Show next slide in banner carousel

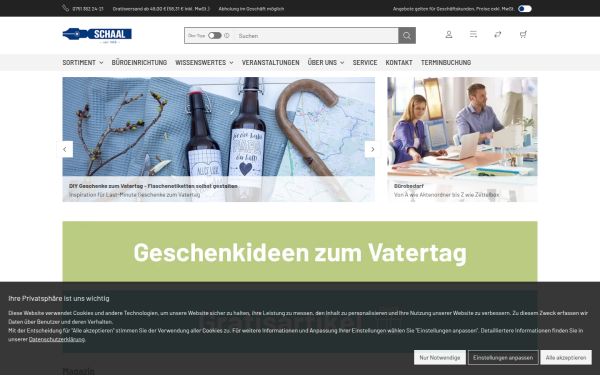click(x=373, y=149)
